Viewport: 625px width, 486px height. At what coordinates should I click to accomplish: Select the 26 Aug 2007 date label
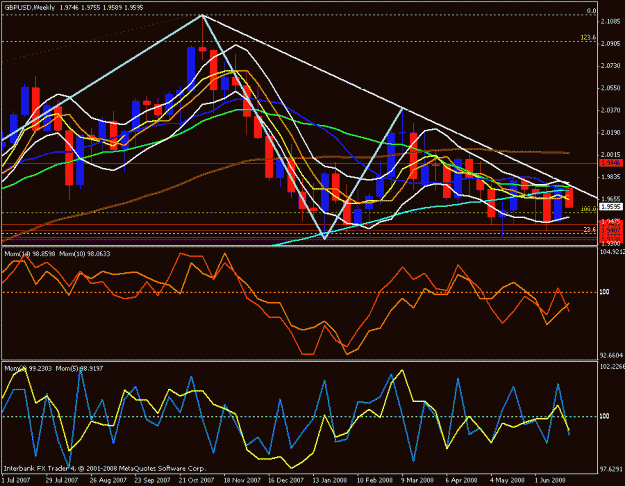[107, 480]
